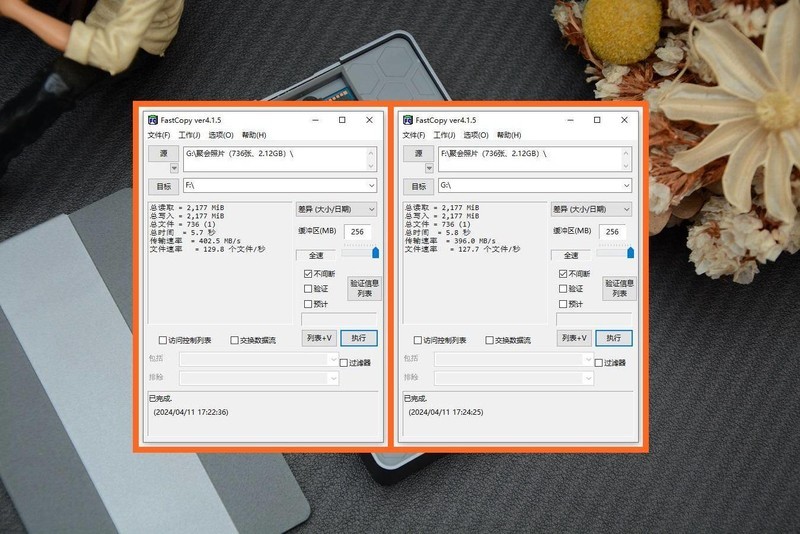Click 验证信息列表 button in right window
The image size is (800, 534).
[x=619, y=288]
